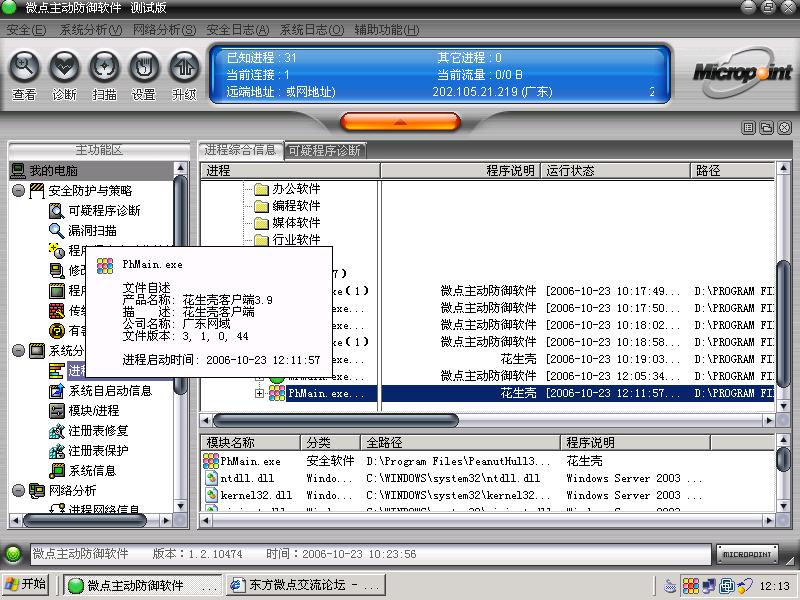This screenshot has height=600, width=800.
Task: Click the PhMain.exe colorful process icon
Action: point(277,393)
